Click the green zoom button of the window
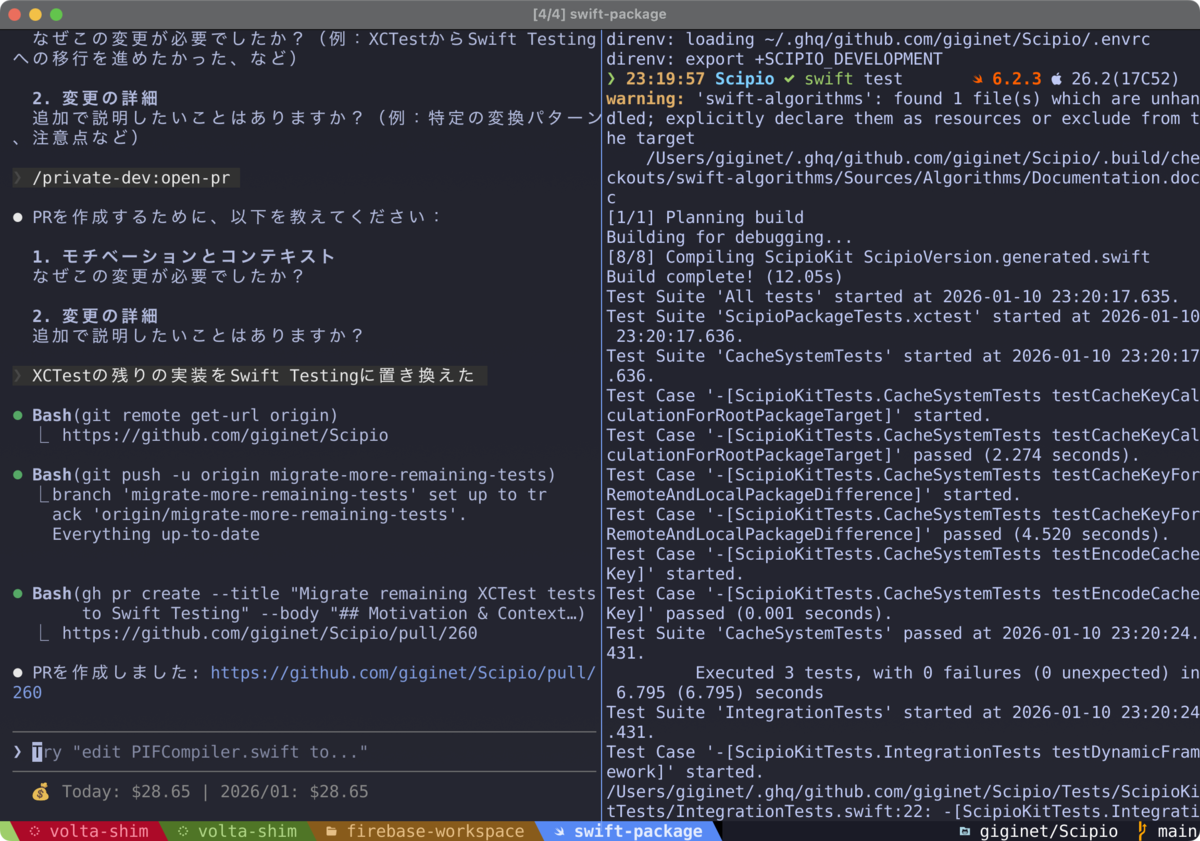 (56, 15)
